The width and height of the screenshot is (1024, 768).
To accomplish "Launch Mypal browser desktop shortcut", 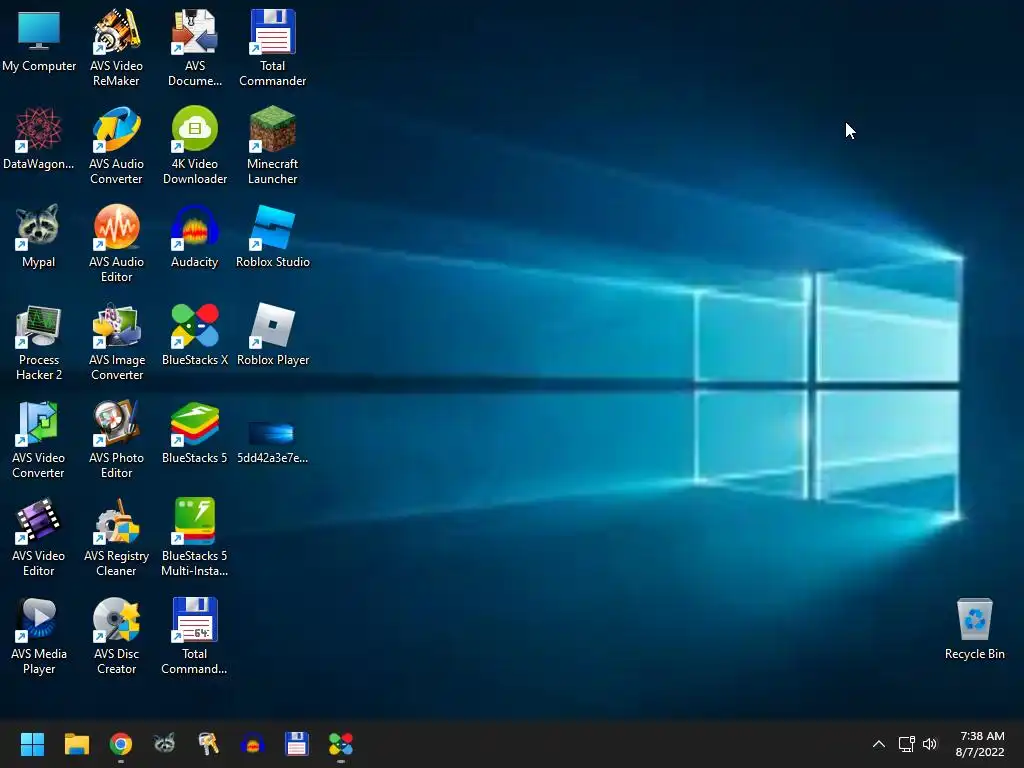I will [39, 237].
